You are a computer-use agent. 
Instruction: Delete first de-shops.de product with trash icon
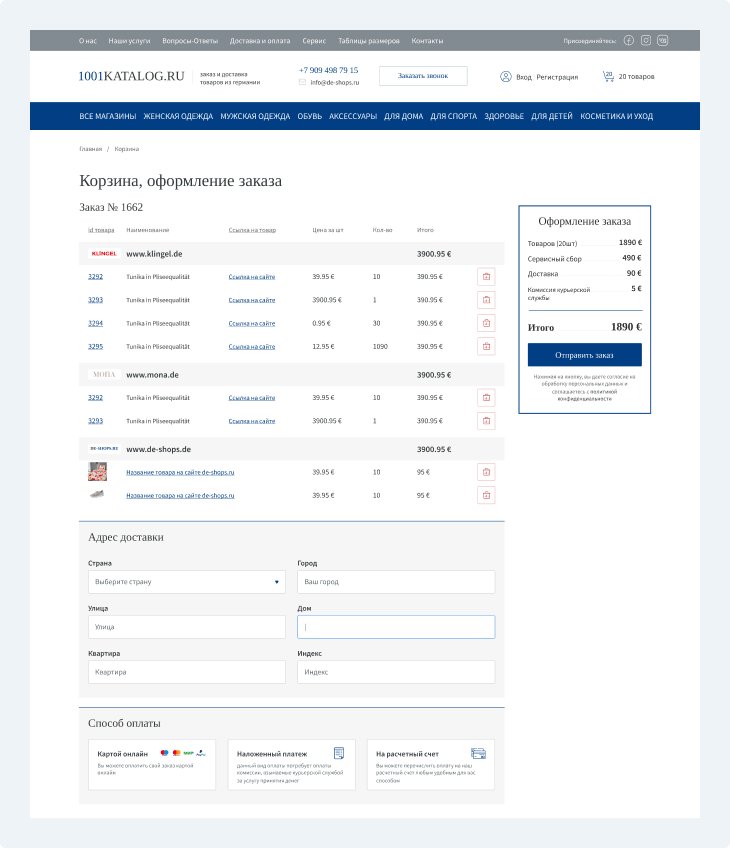[x=486, y=472]
